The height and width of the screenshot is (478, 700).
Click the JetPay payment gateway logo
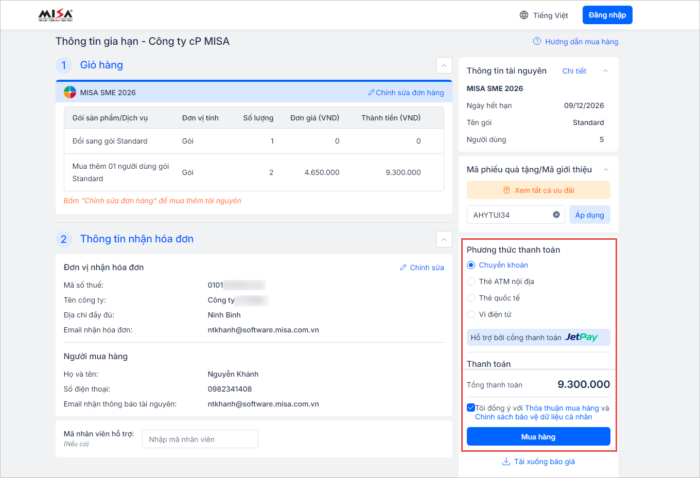pyautogui.click(x=581, y=337)
